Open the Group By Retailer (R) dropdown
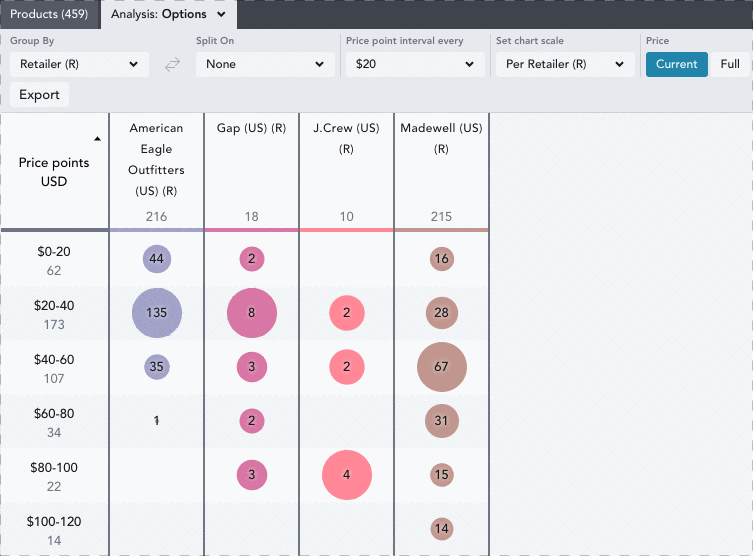 (x=79, y=64)
